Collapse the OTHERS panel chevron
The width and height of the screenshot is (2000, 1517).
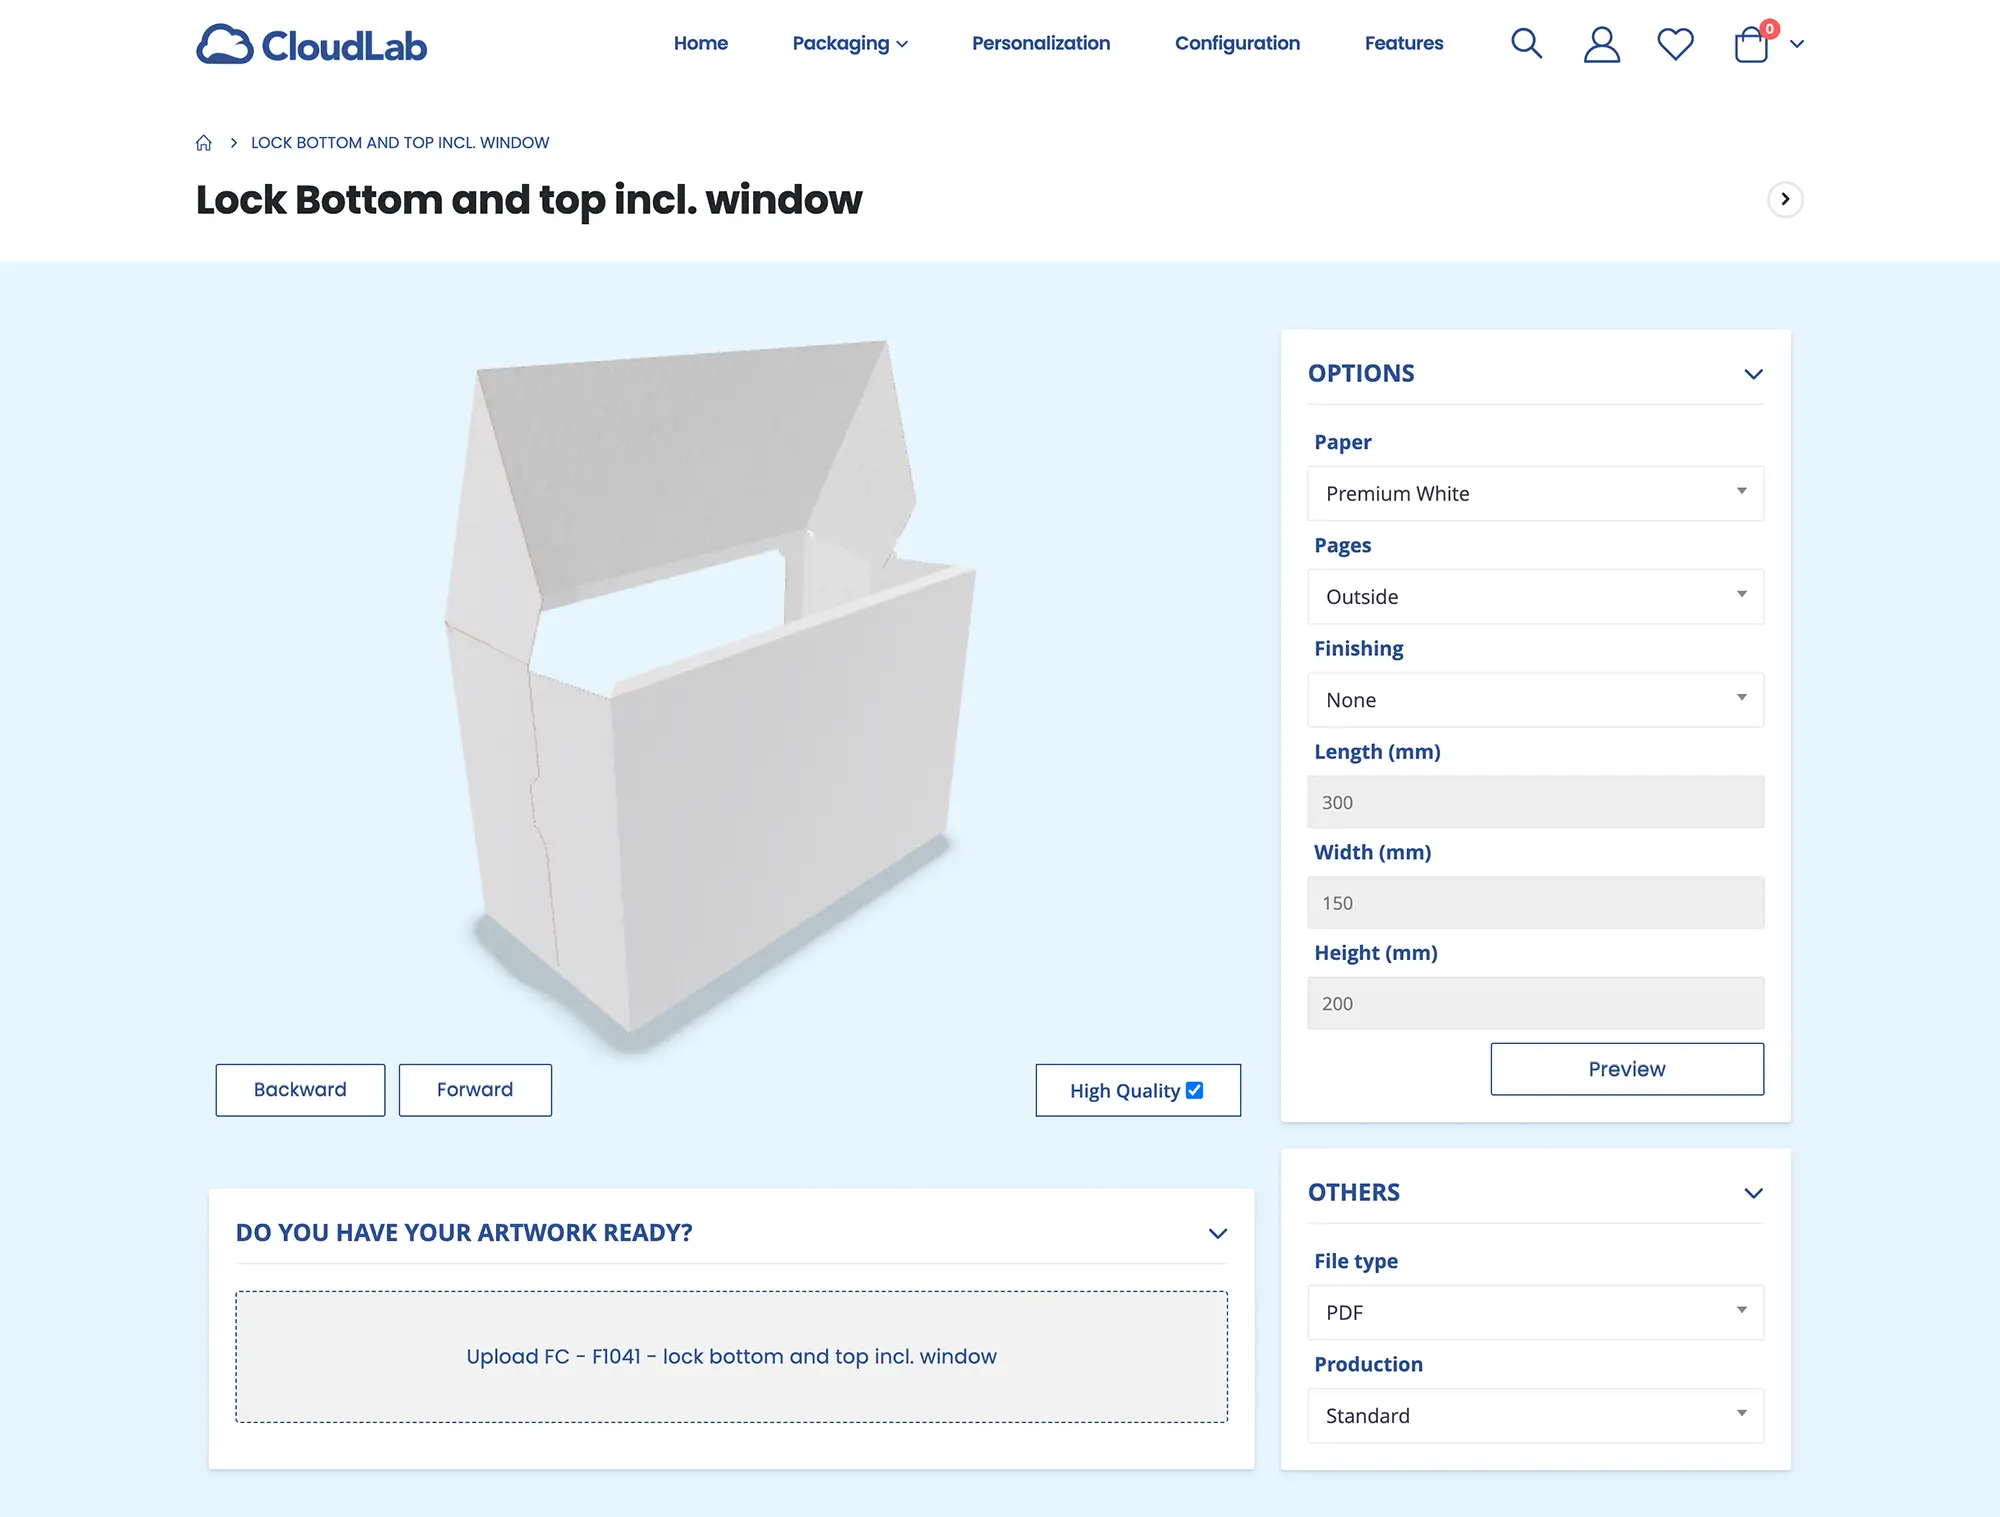1753,1193
